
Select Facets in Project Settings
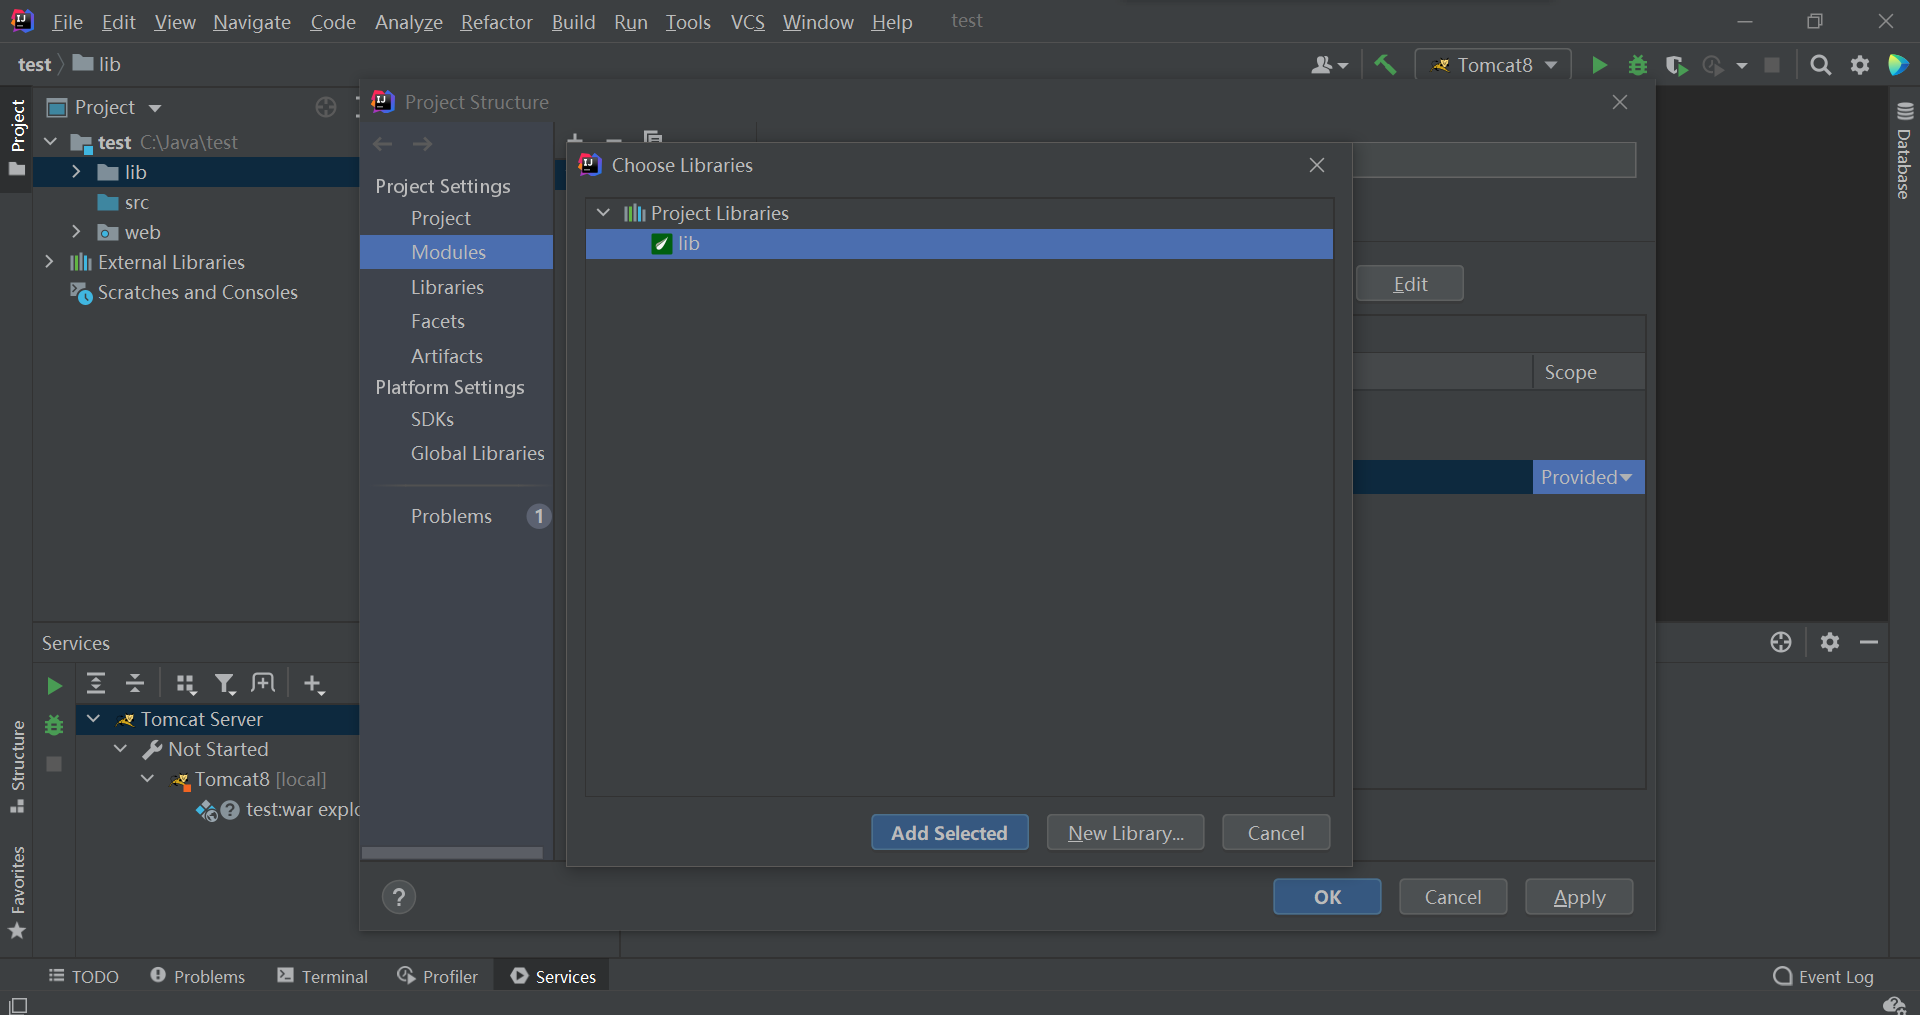pos(438,321)
